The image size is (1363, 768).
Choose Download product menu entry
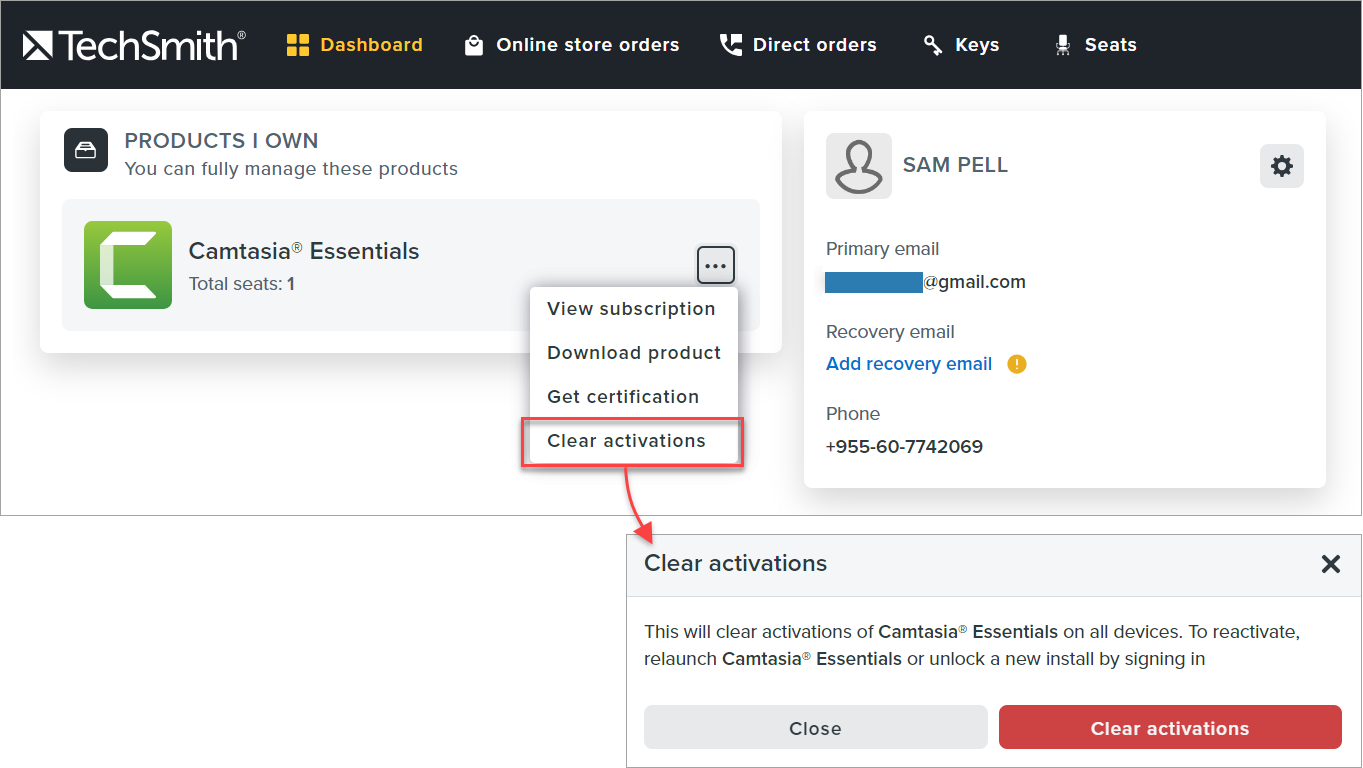click(x=634, y=353)
